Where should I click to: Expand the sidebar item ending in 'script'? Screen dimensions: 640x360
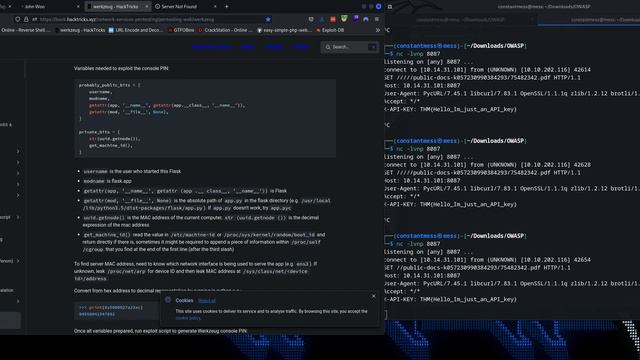(x=18, y=218)
